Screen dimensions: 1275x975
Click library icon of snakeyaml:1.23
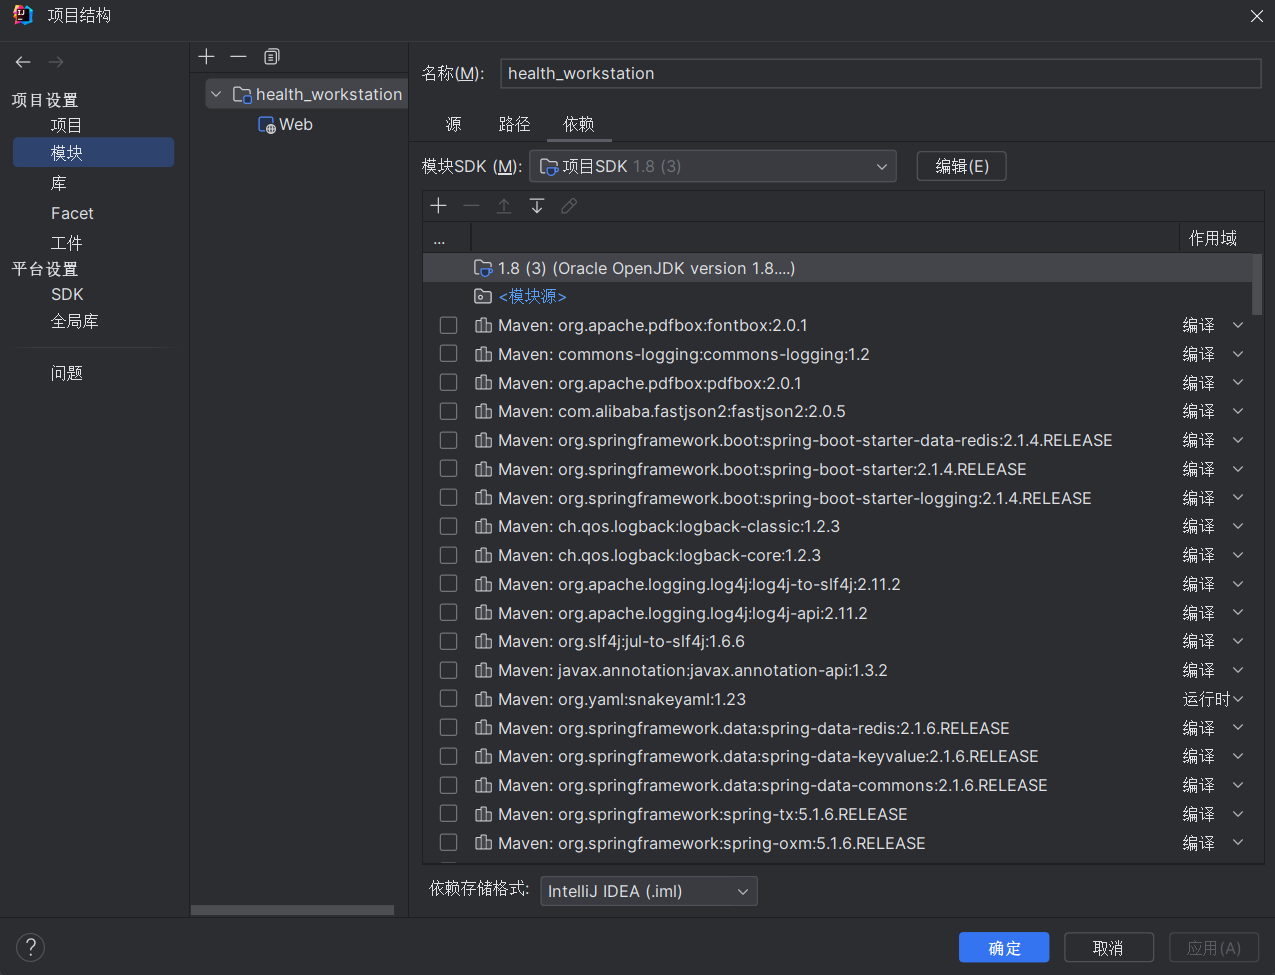484,699
